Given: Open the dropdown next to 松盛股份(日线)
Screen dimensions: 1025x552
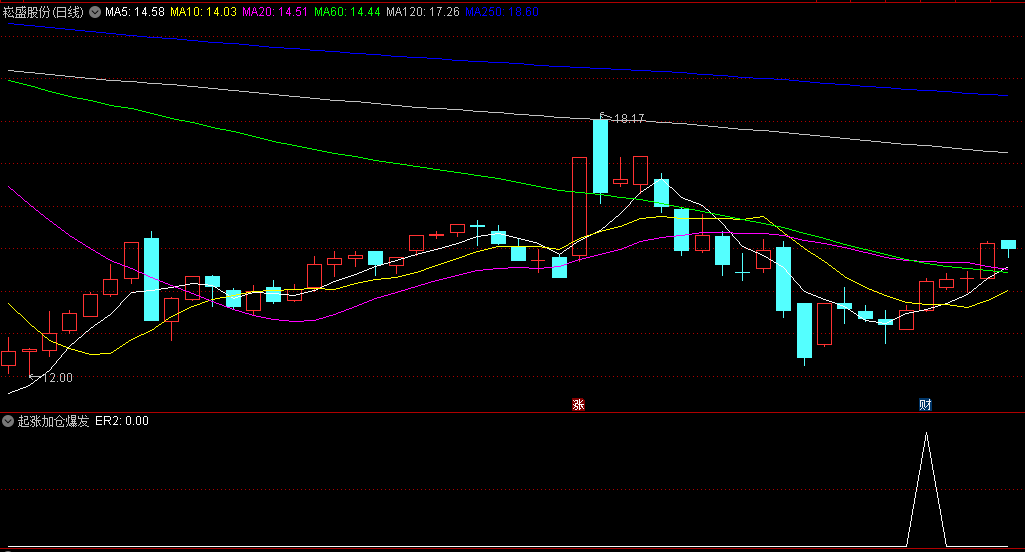Looking at the screenshot, I should click(x=95, y=12).
